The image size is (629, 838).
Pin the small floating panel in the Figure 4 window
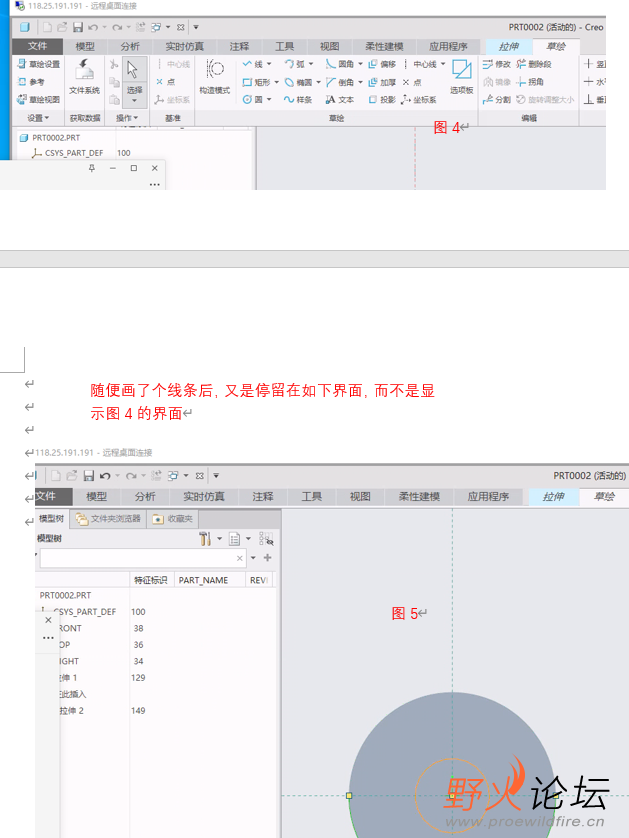tap(92, 168)
